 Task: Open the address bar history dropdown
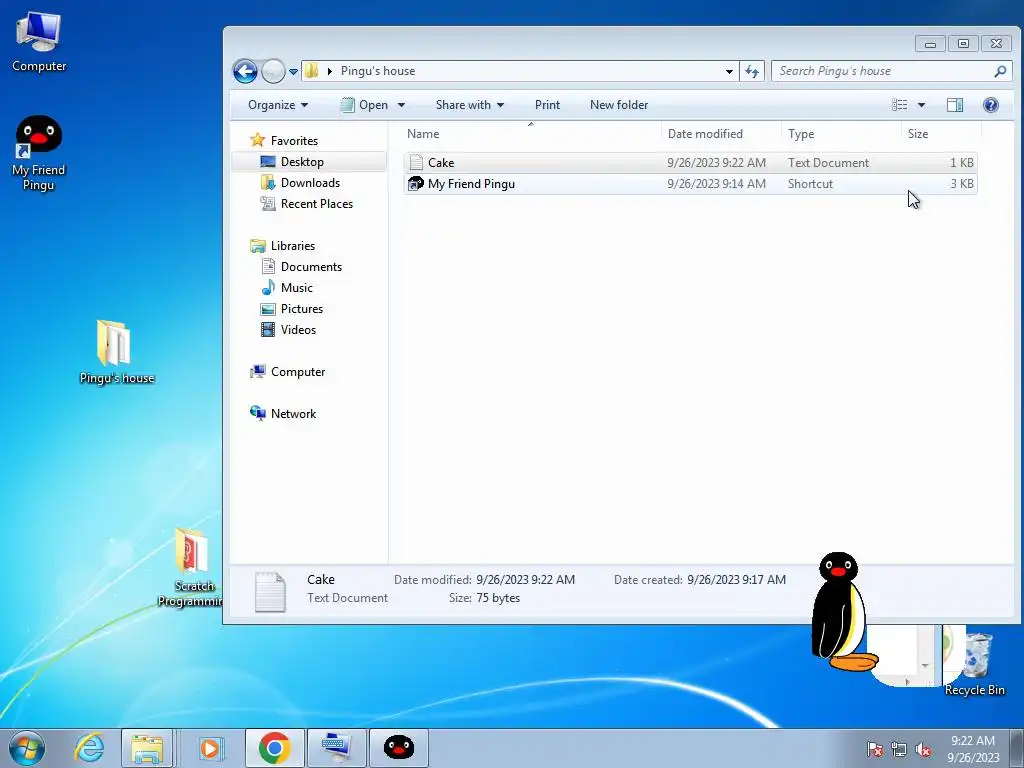click(729, 71)
